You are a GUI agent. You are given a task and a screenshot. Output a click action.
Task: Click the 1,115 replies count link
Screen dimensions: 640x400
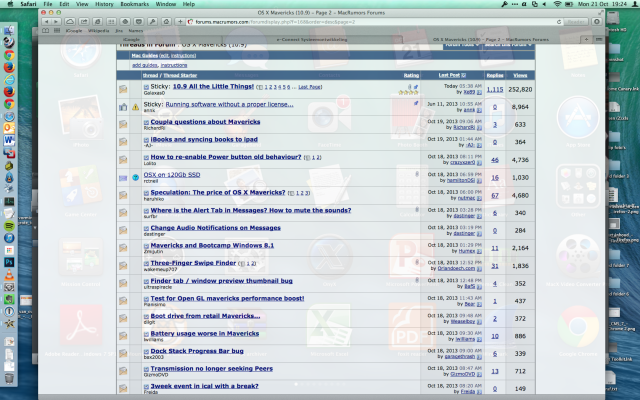495,89
